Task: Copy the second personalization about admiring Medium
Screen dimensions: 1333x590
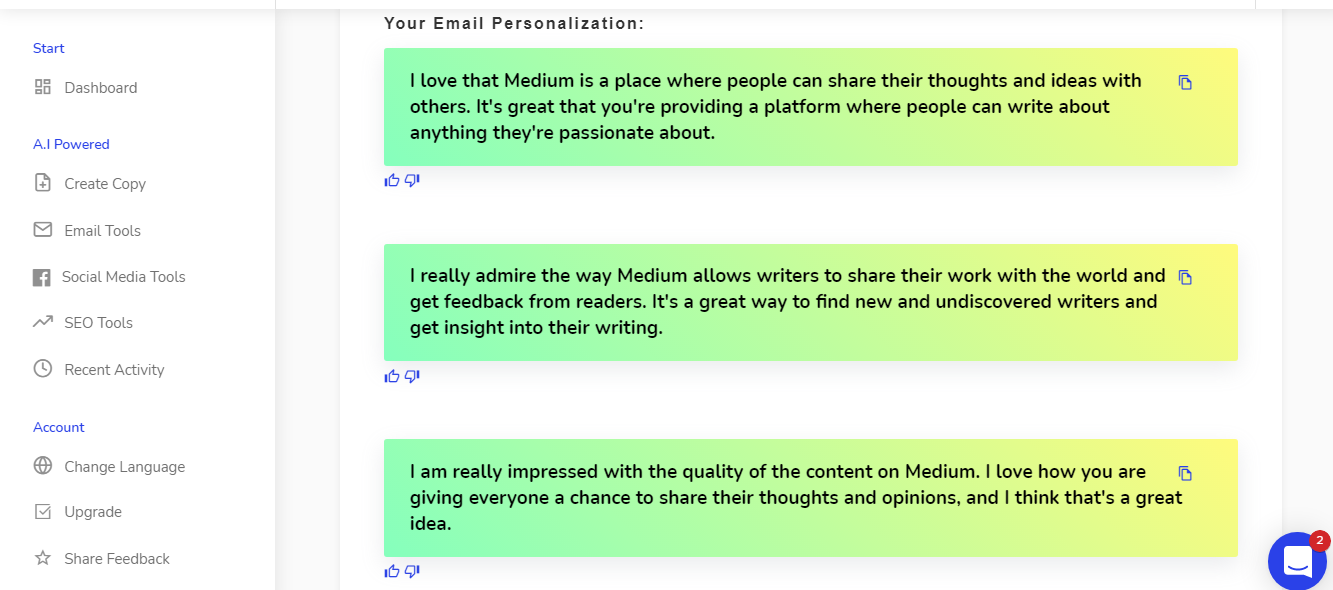Action: pyautogui.click(x=1185, y=278)
